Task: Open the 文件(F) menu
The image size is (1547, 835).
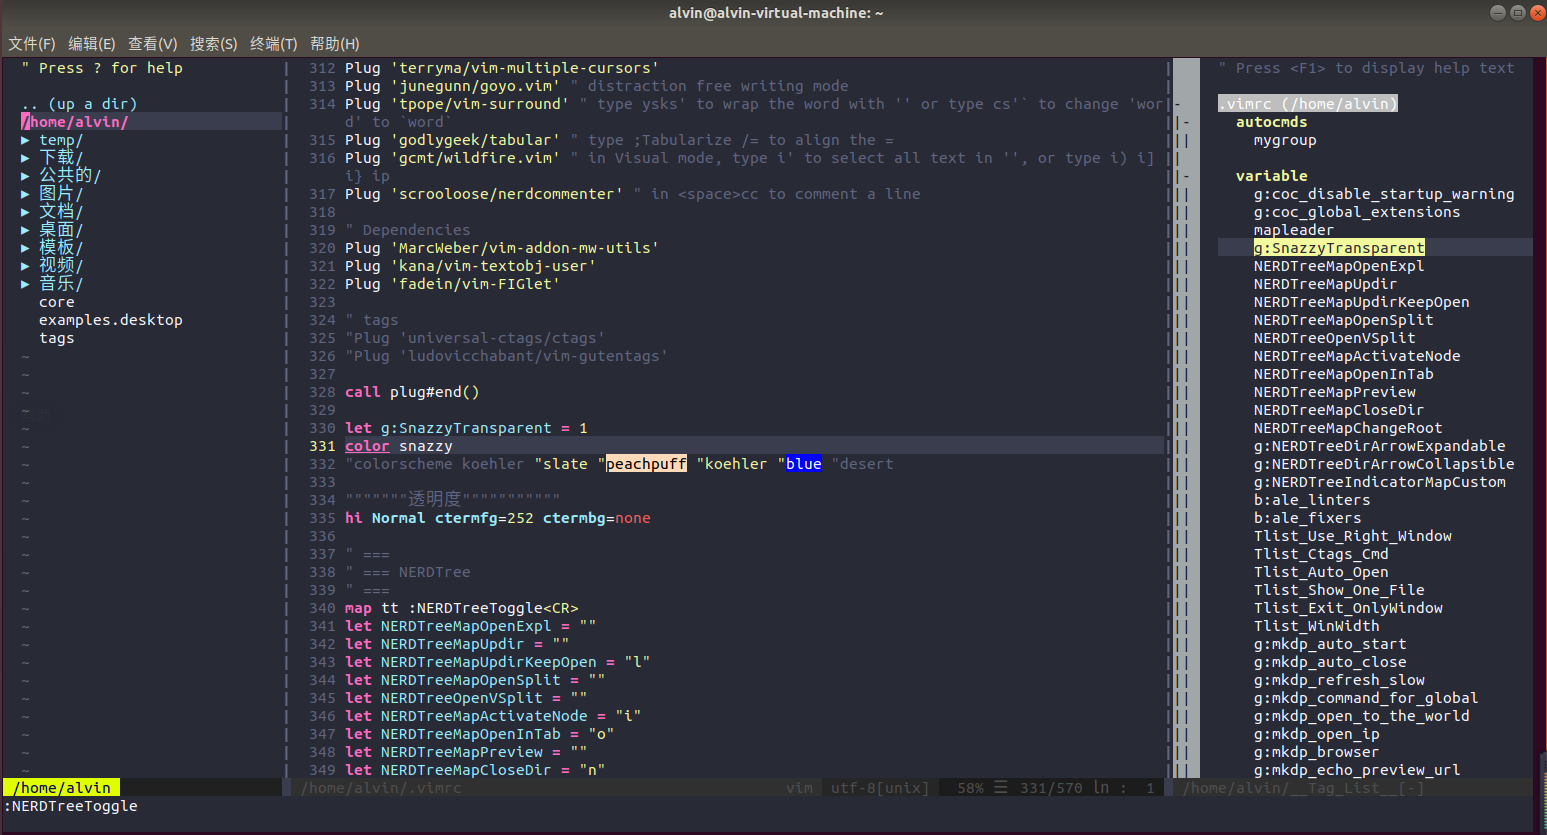Action: coord(31,43)
